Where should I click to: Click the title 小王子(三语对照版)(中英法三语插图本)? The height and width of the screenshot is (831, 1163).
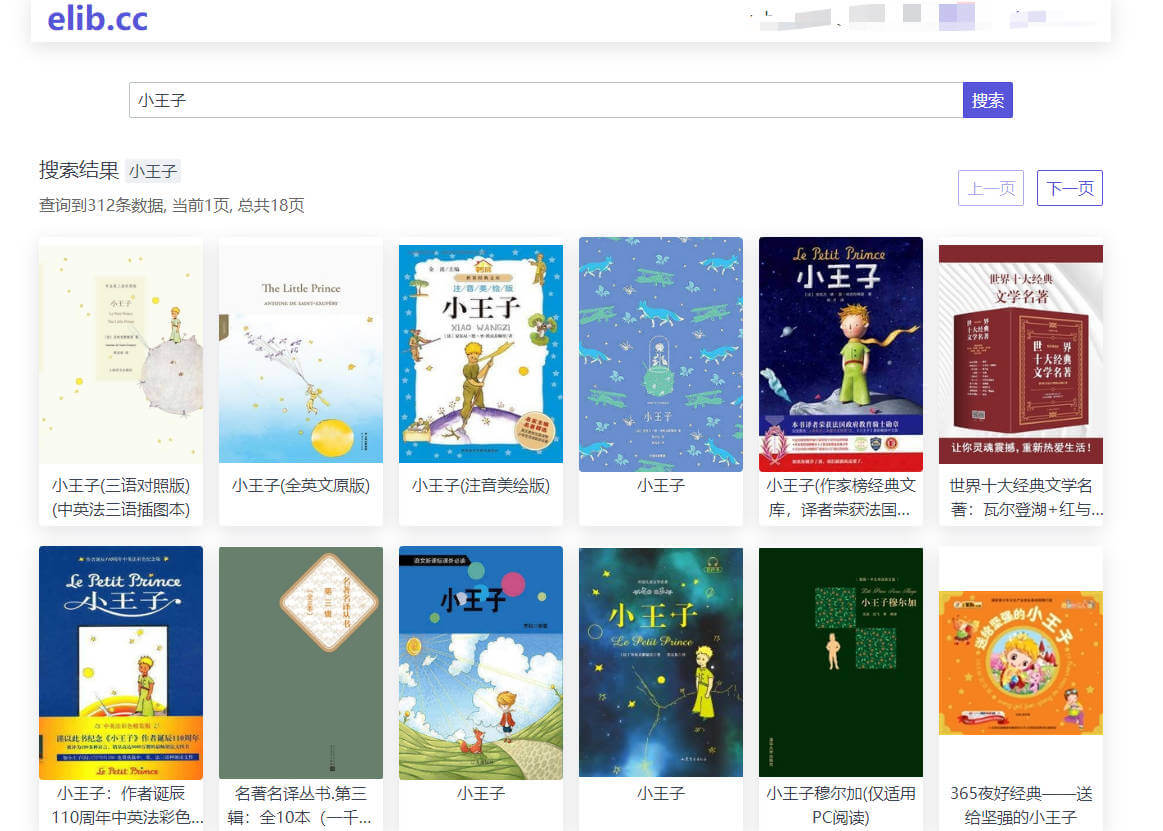coord(121,497)
